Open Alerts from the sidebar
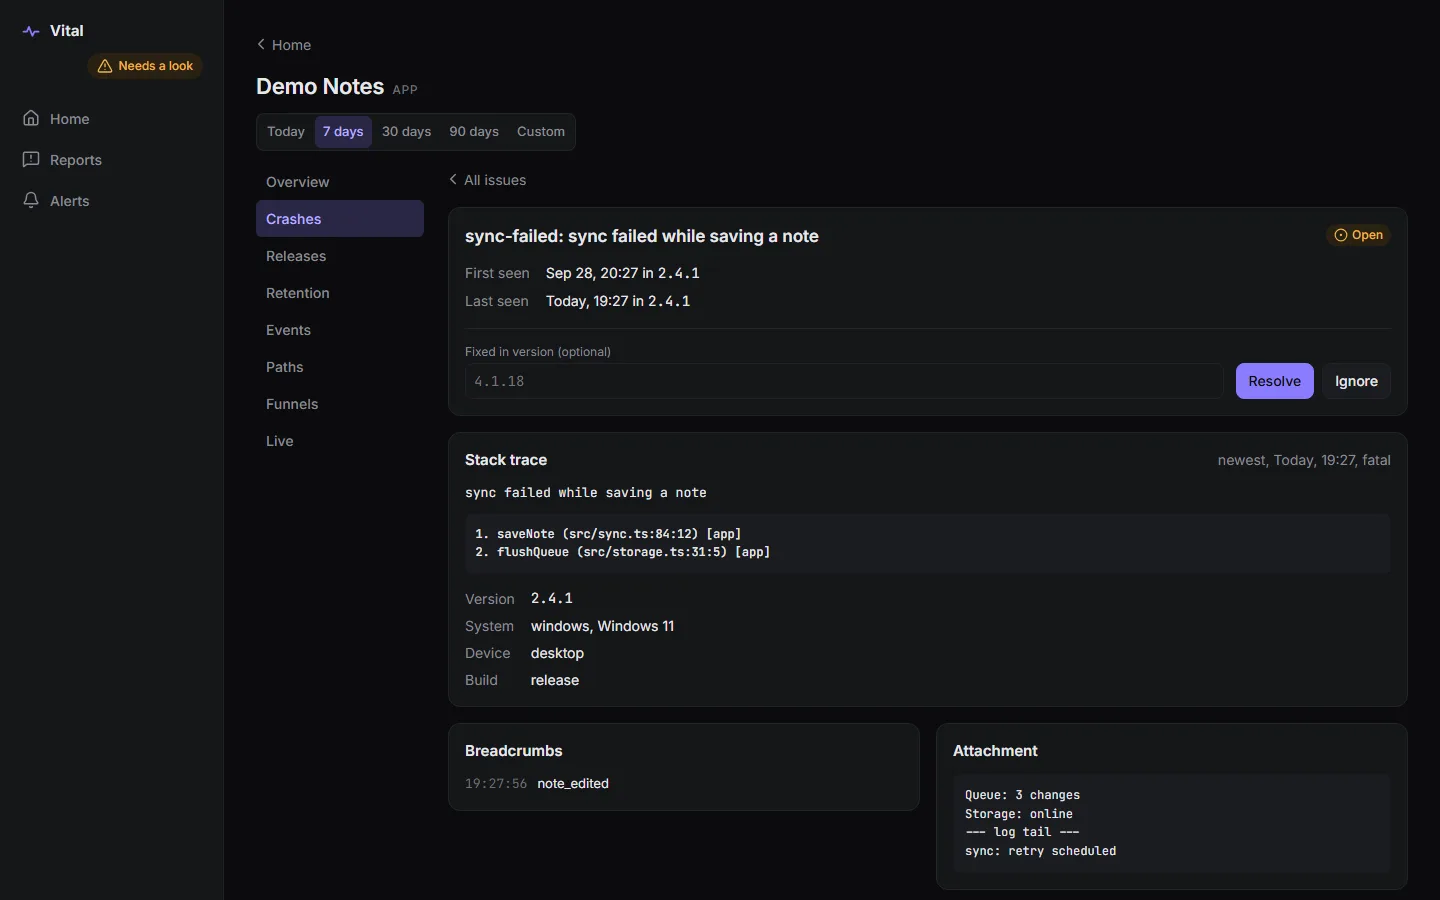The image size is (1440, 900). [111, 201]
